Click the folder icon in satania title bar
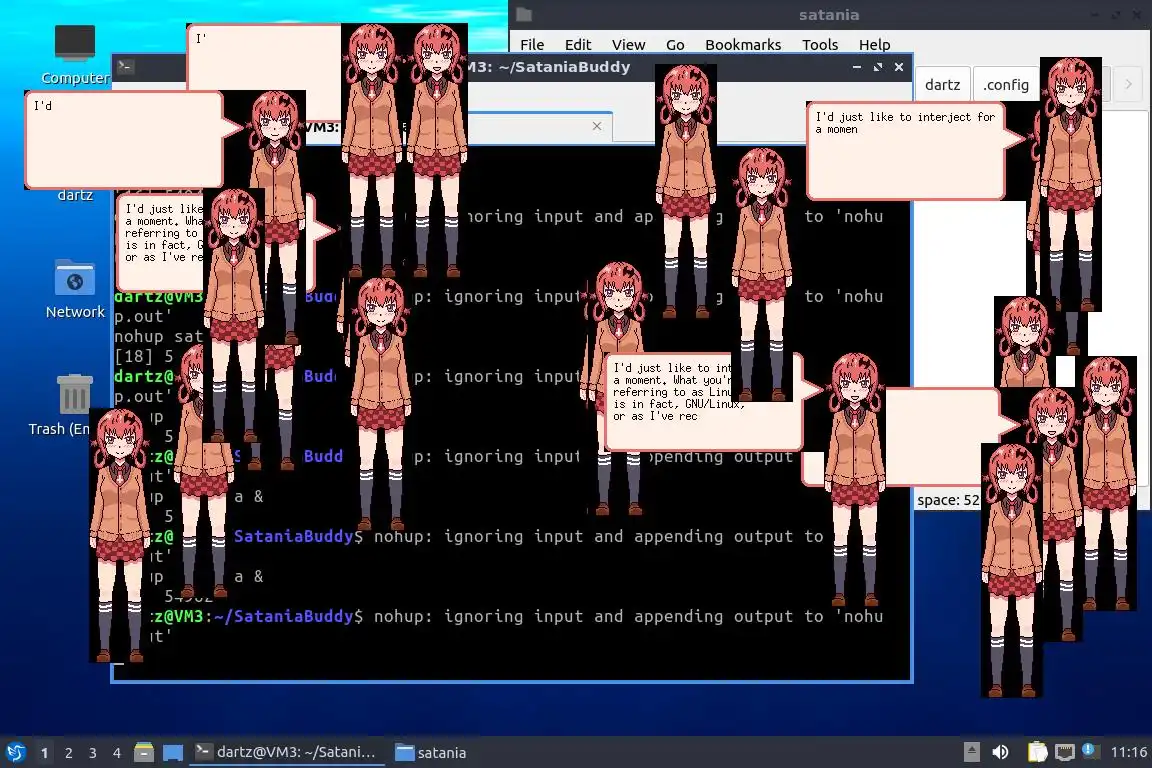1152x768 pixels. (x=524, y=15)
